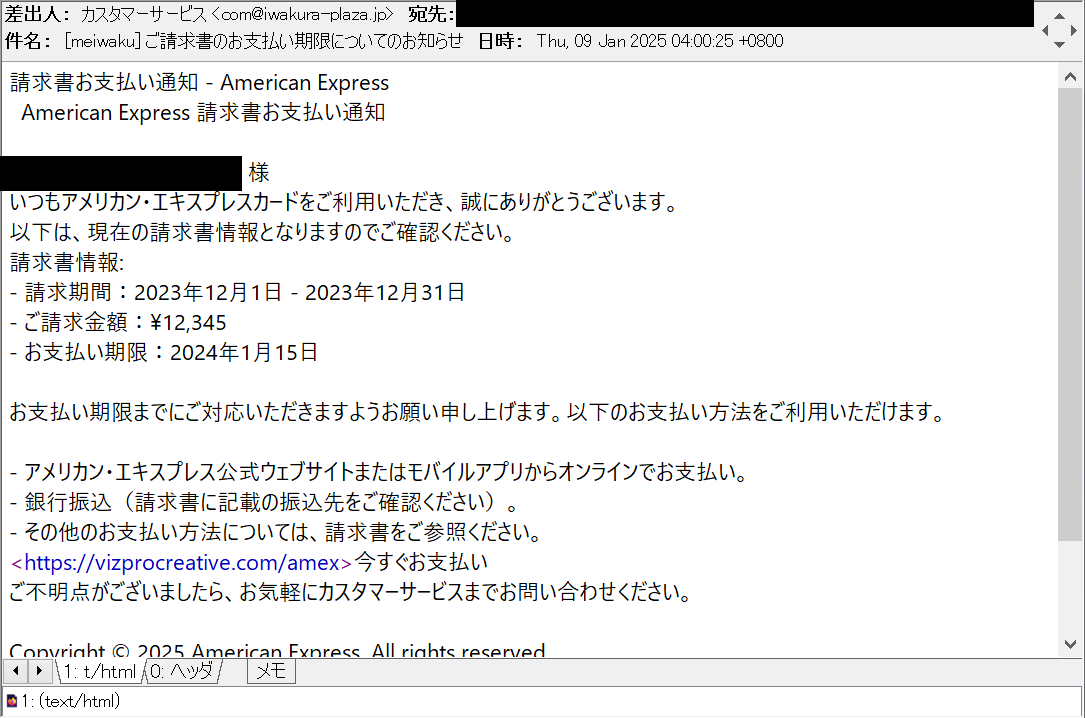
Task: Click the subject line text ご請求書のお支払い期限についてのお知らせ
Action: click(304, 42)
